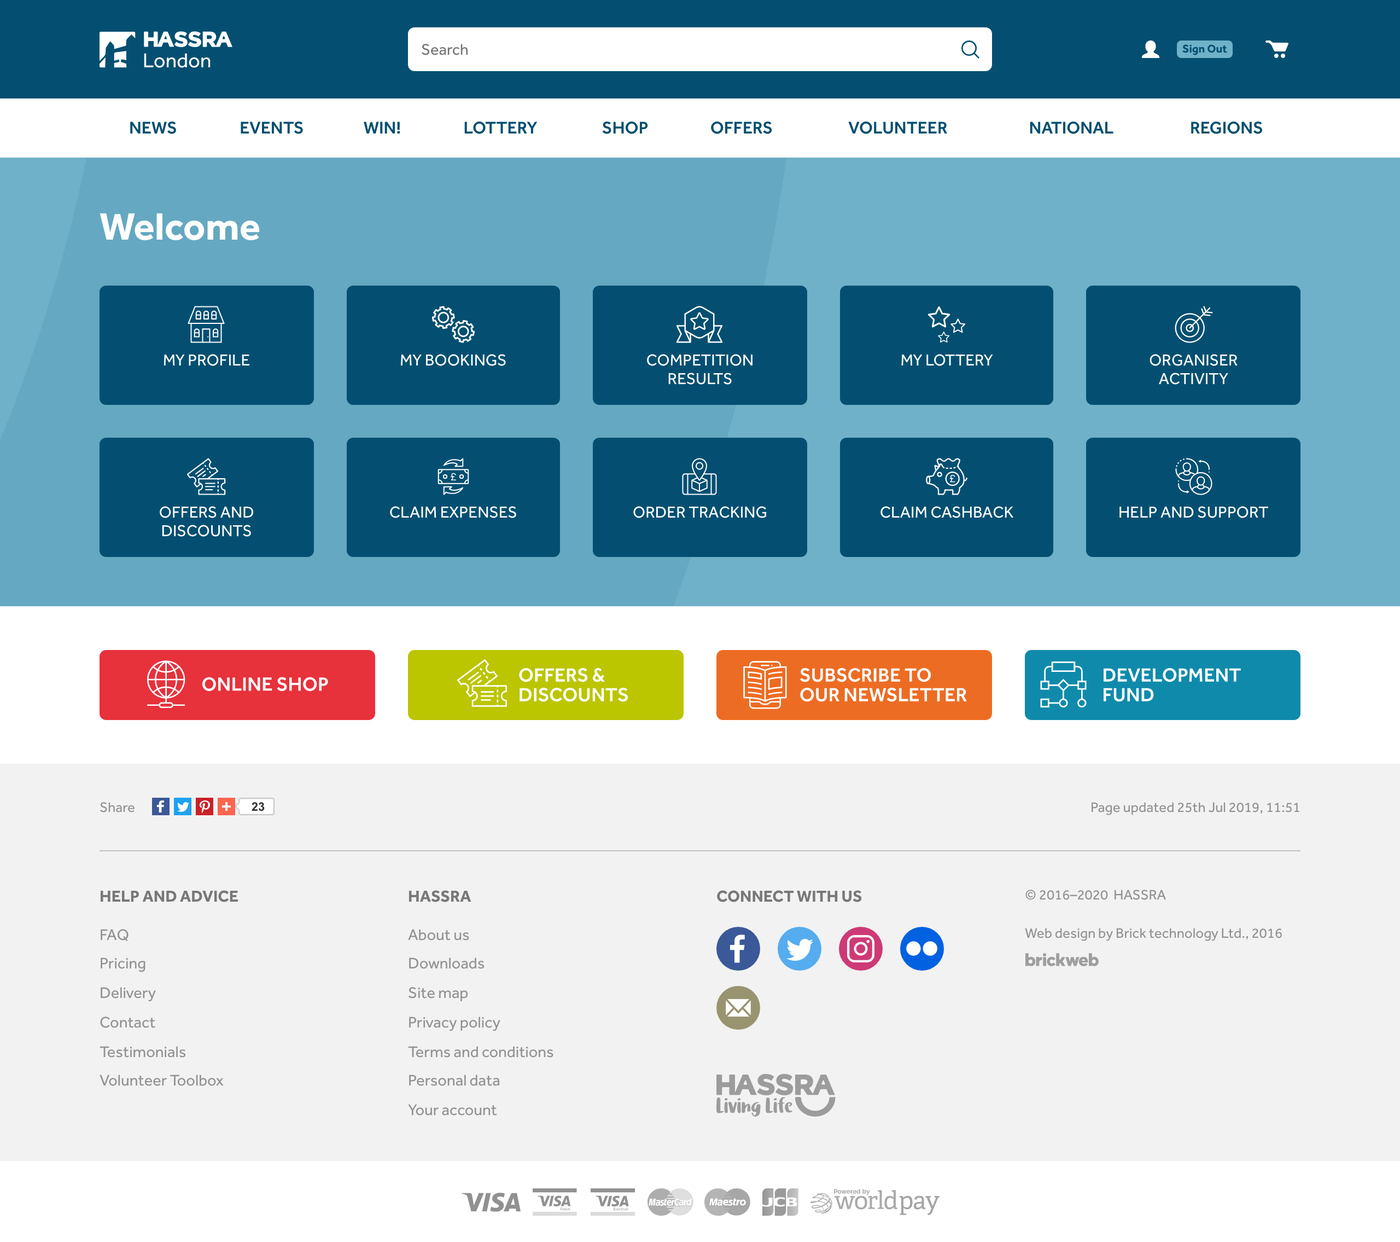Go to Order Tracking tile
This screenshot has width=1400, height=1242.
point(699,497)
